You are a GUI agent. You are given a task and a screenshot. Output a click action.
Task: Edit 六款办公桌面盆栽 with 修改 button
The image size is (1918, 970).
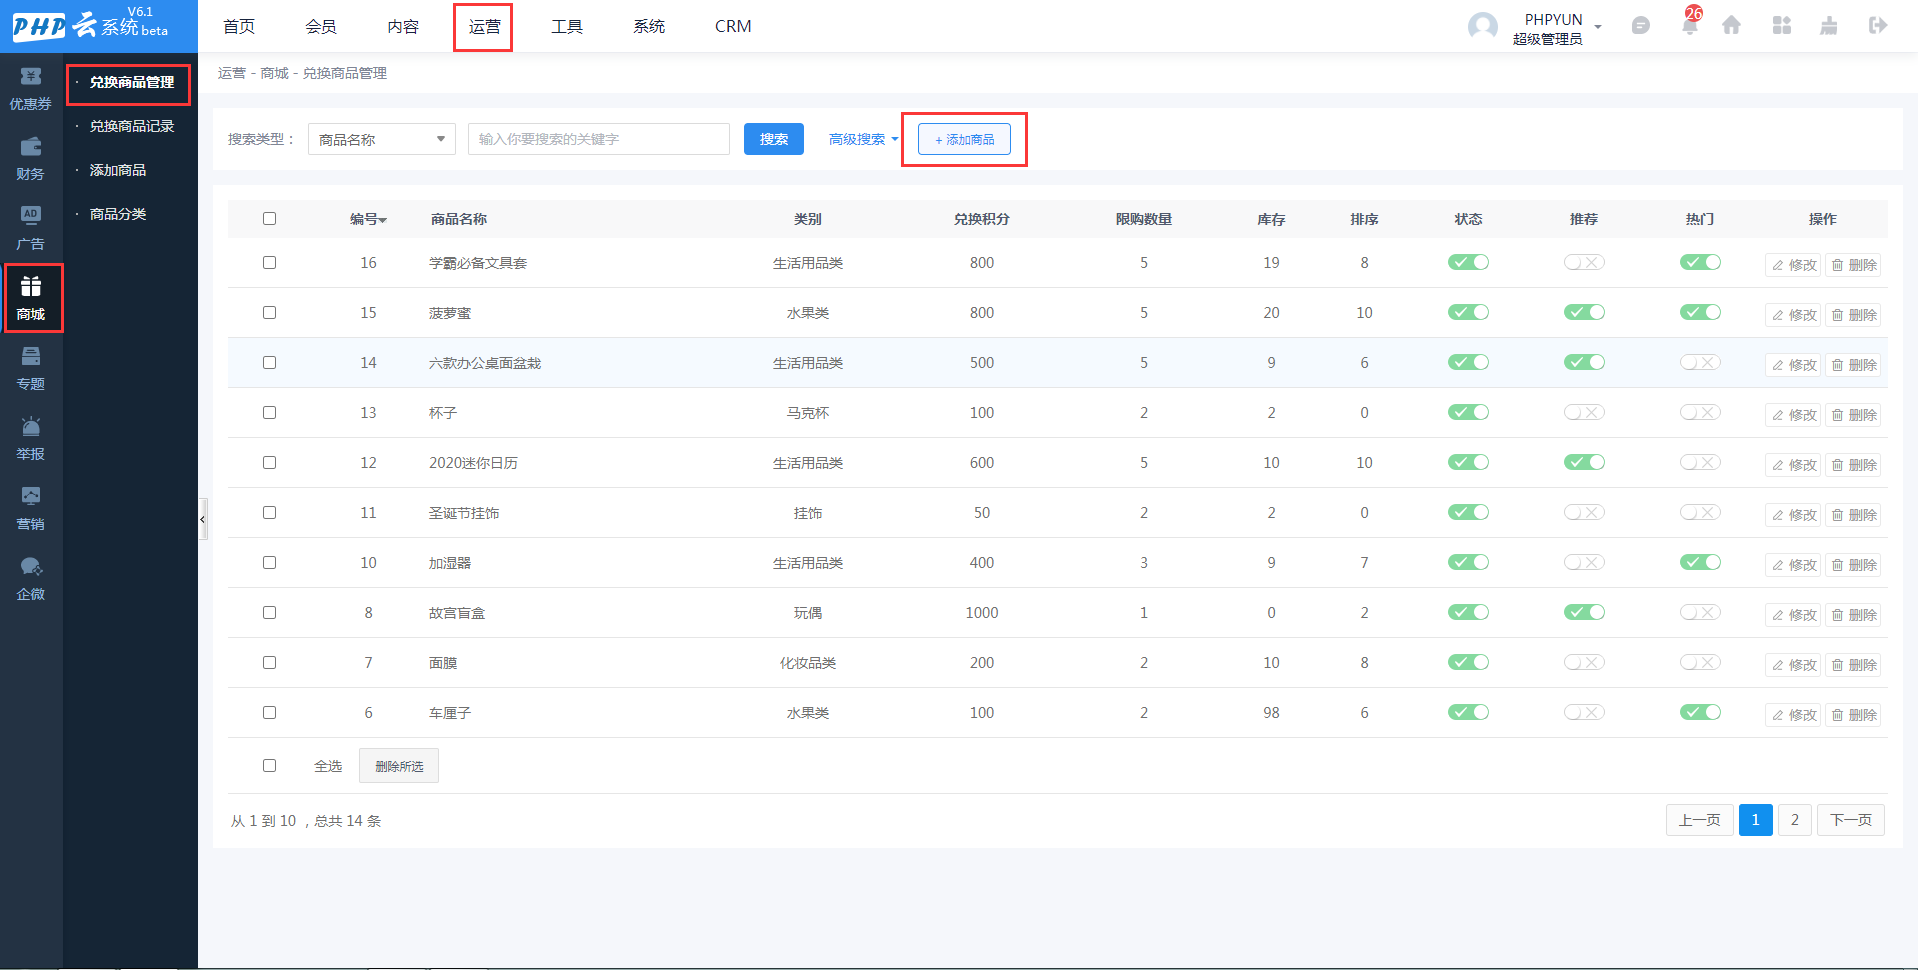click(1794, 365)
